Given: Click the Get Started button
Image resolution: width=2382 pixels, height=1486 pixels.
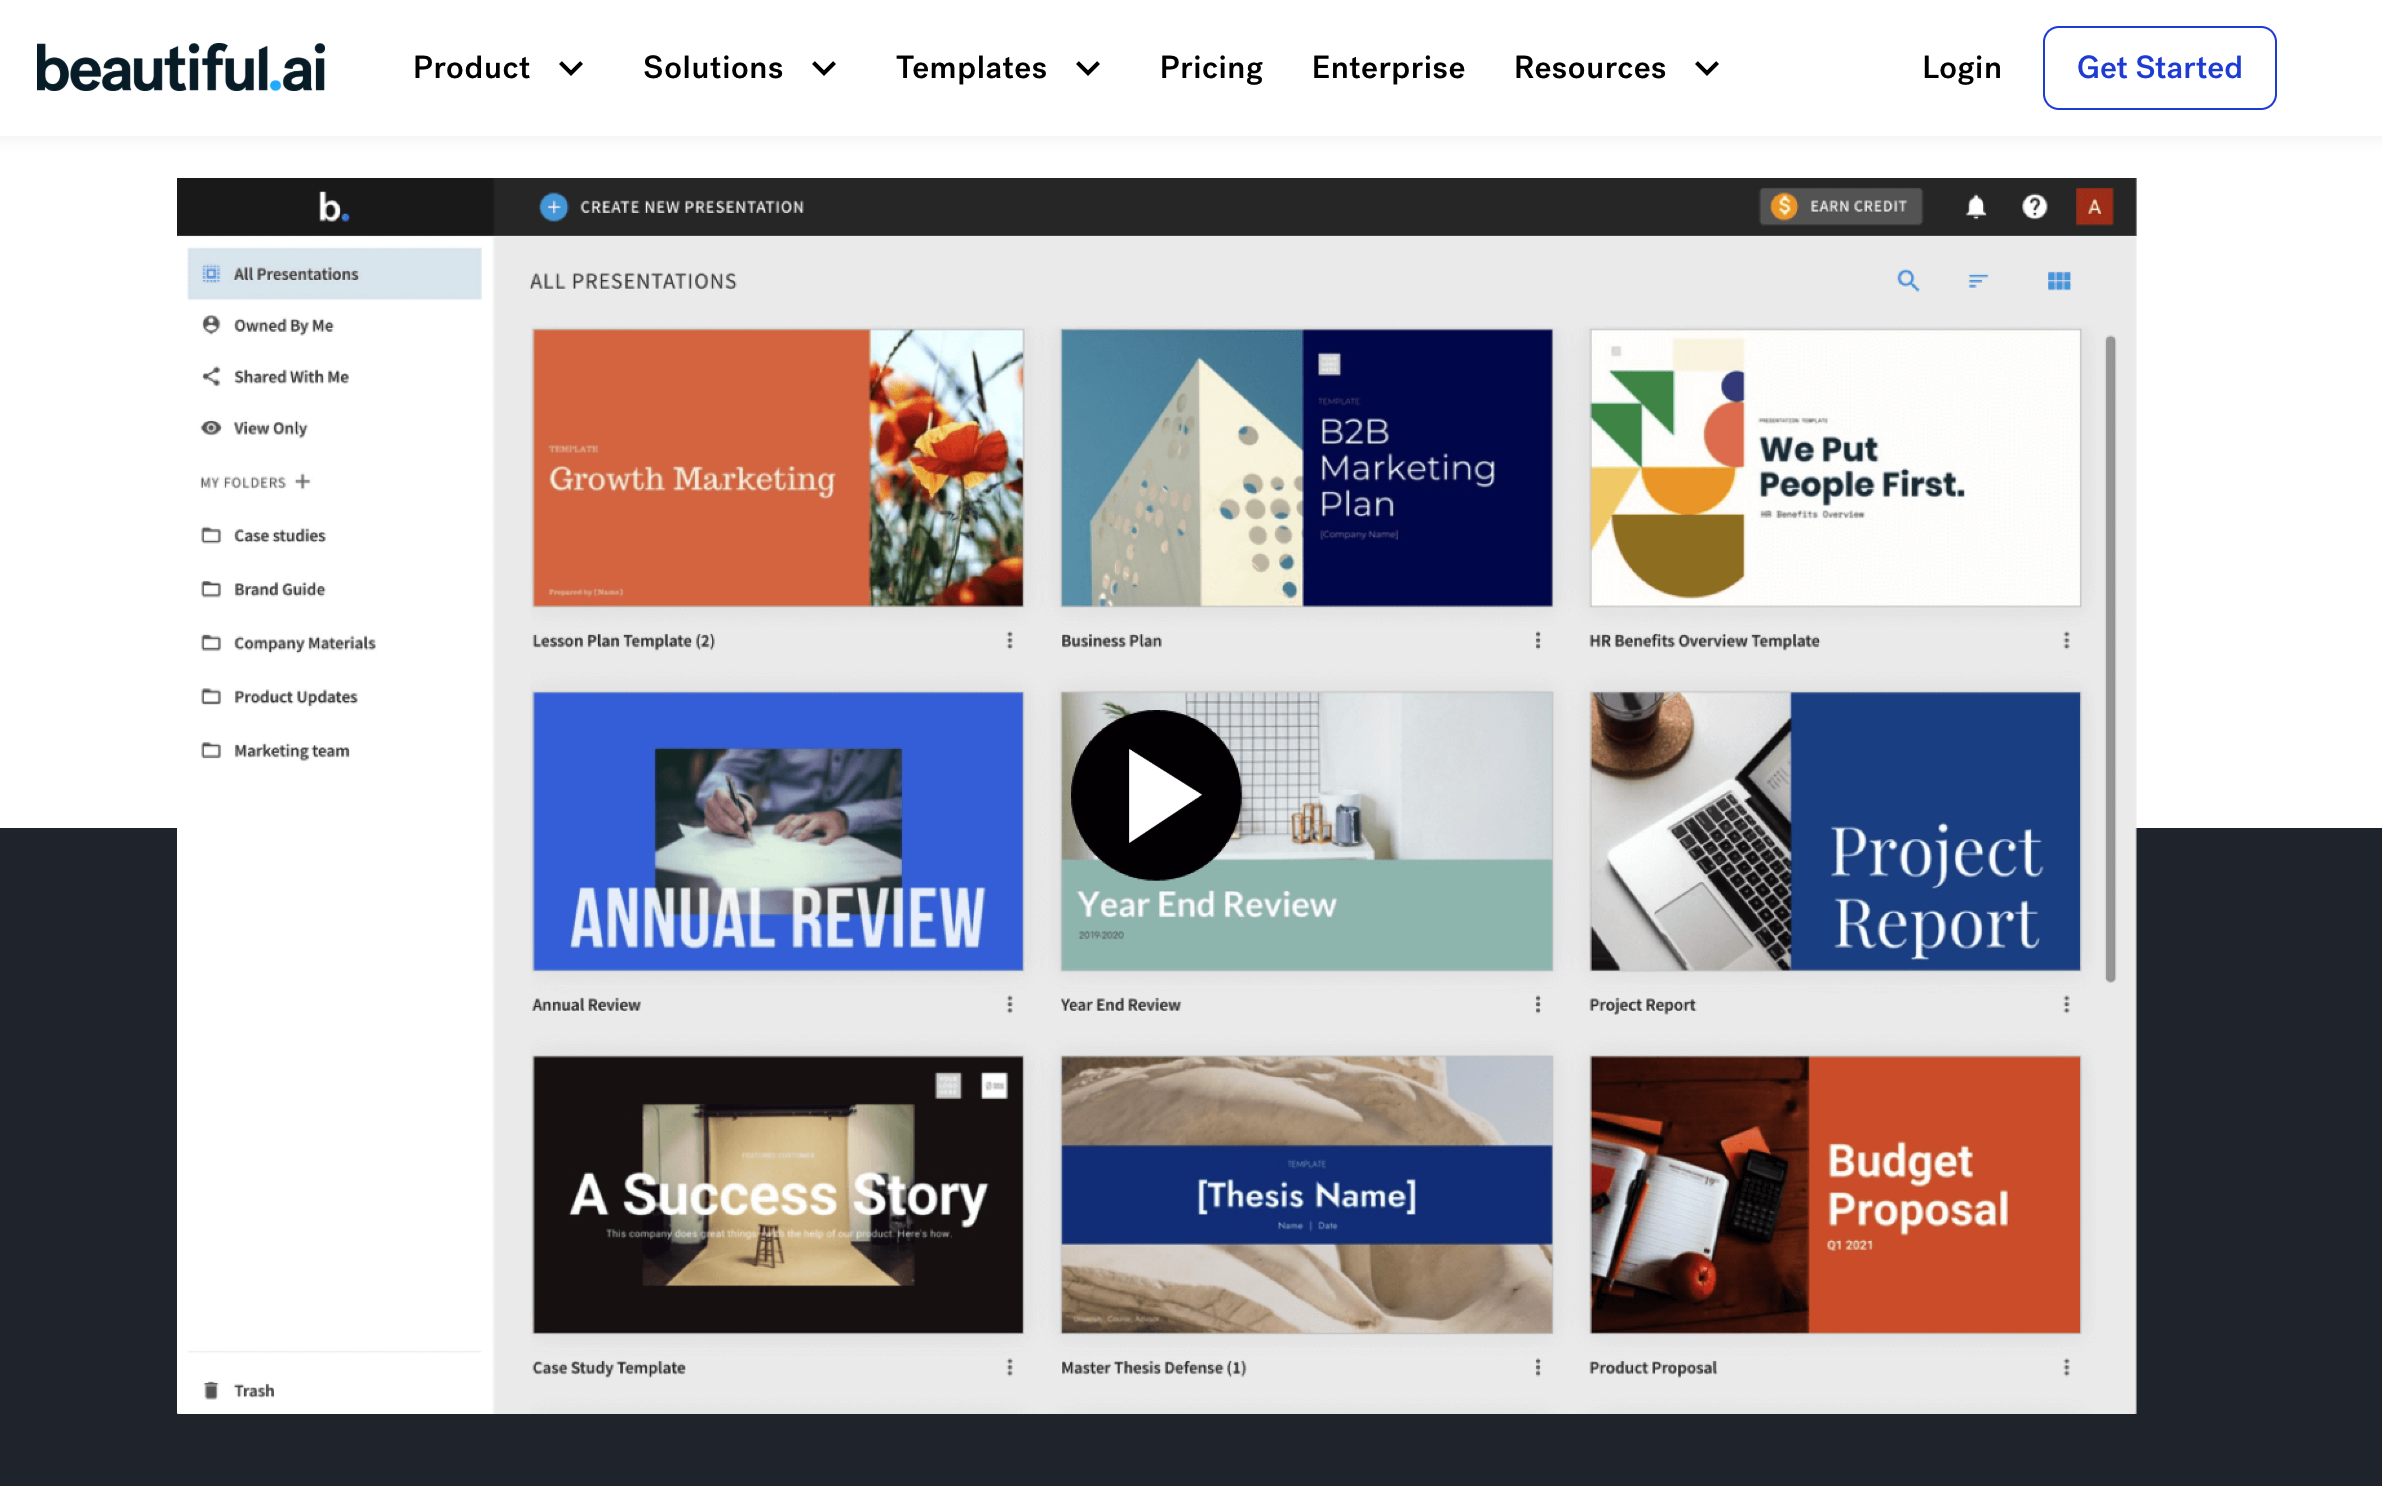Looking at the screenshot, I should 2159,68.
